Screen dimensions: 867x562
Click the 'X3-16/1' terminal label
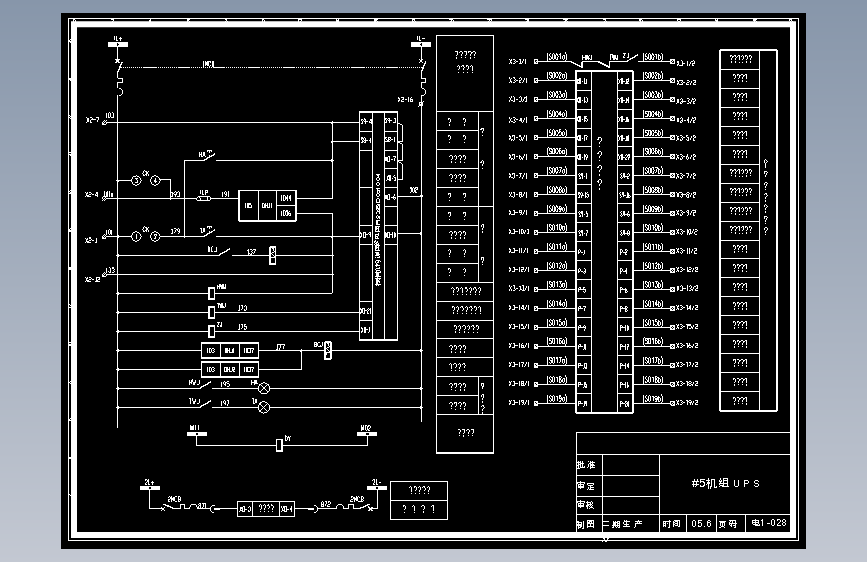[519, 345]
